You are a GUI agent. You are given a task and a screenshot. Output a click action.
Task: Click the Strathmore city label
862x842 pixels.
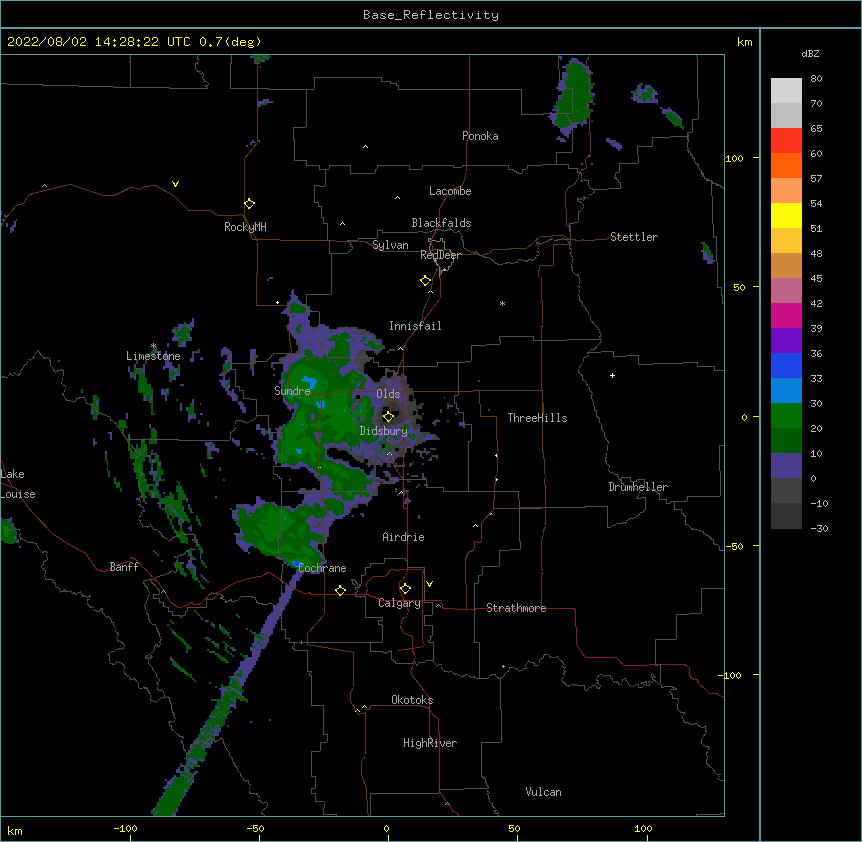point(516,608)
